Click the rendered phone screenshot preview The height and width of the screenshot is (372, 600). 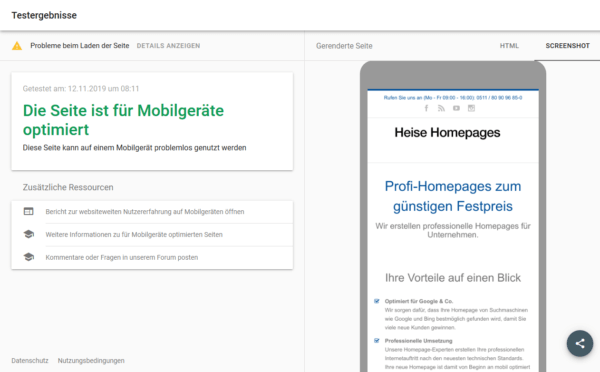[453, 217]
